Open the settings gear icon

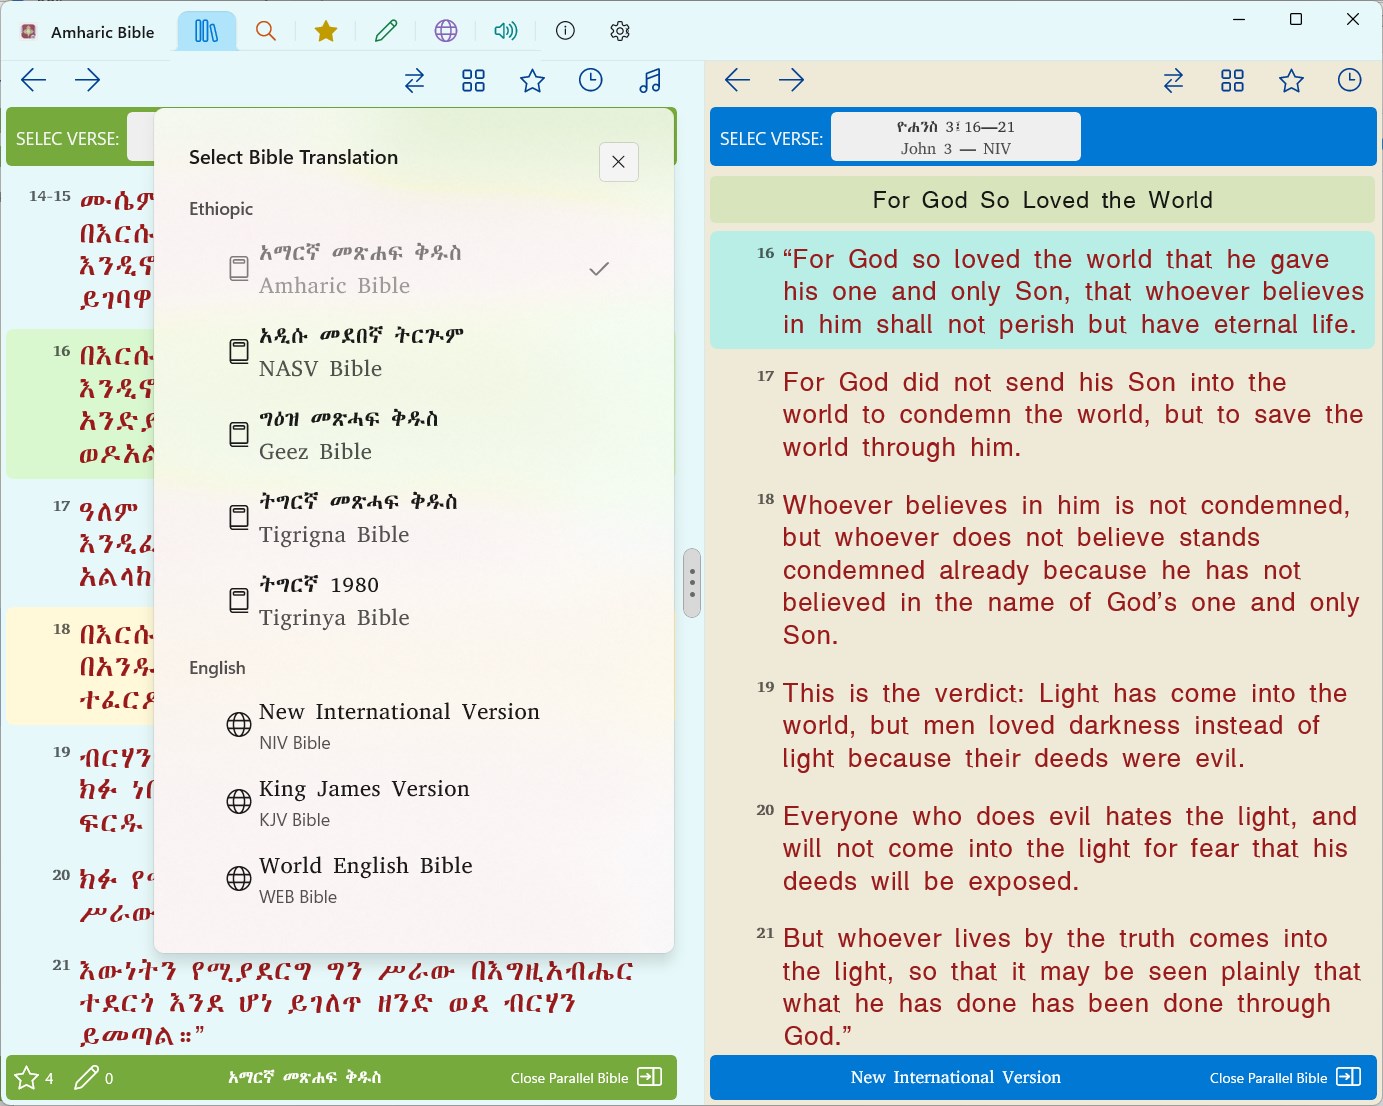pyautogui.click(x=620, y=31)
